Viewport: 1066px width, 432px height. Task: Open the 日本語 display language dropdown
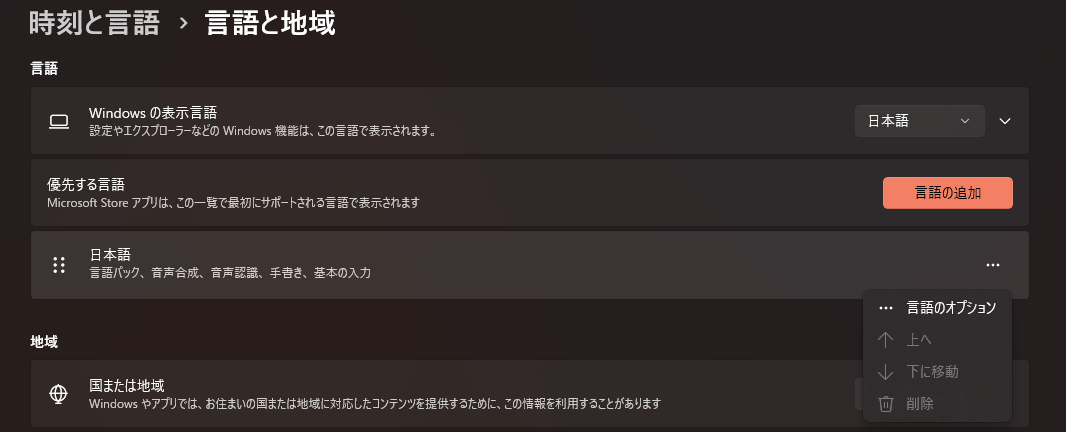(919, 121)
